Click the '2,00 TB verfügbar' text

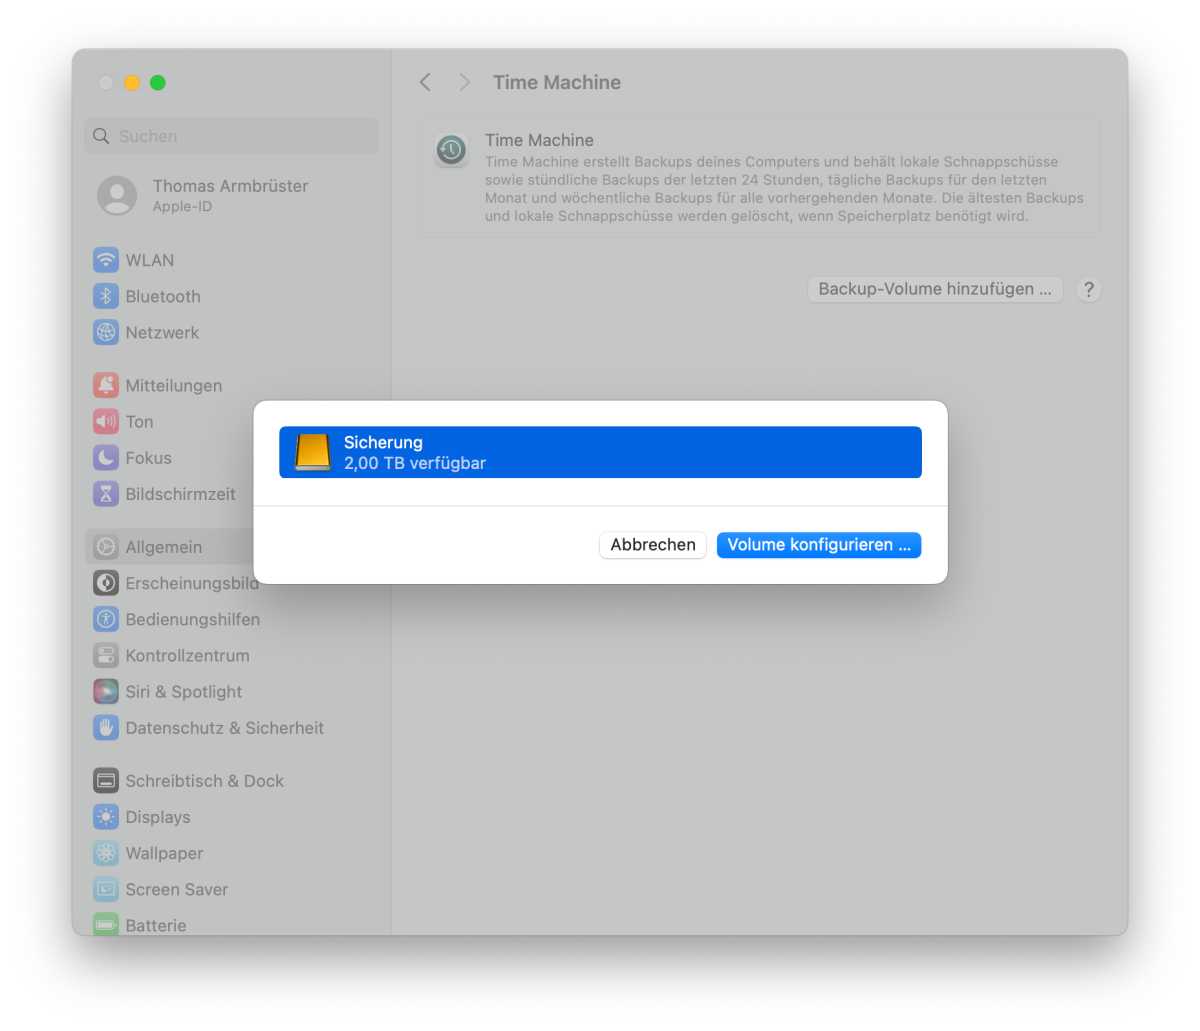pos(415,463)
